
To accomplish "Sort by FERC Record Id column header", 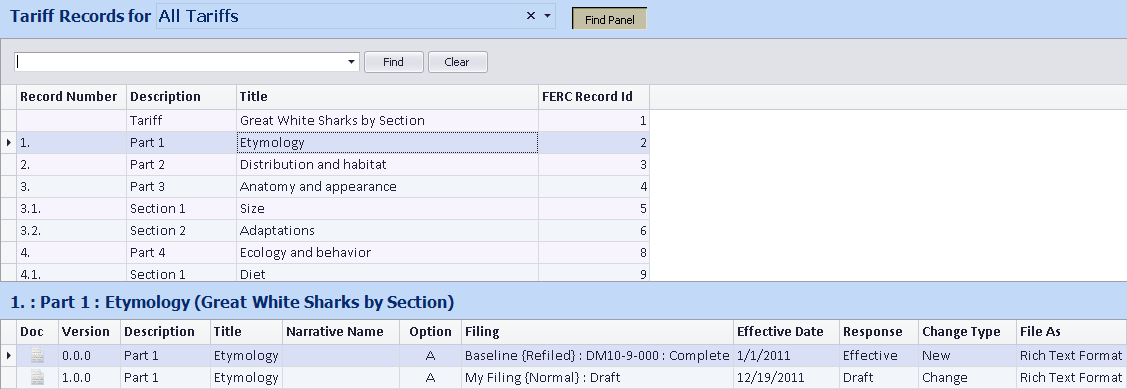I will point(594,96).
